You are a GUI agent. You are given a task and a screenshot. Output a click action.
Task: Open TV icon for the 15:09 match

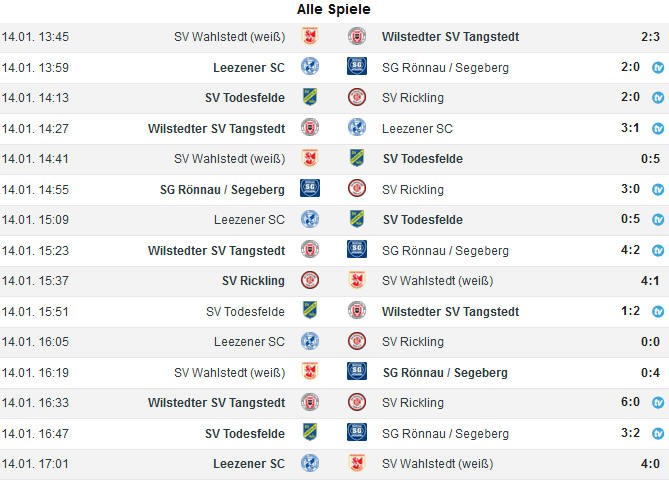658,220
